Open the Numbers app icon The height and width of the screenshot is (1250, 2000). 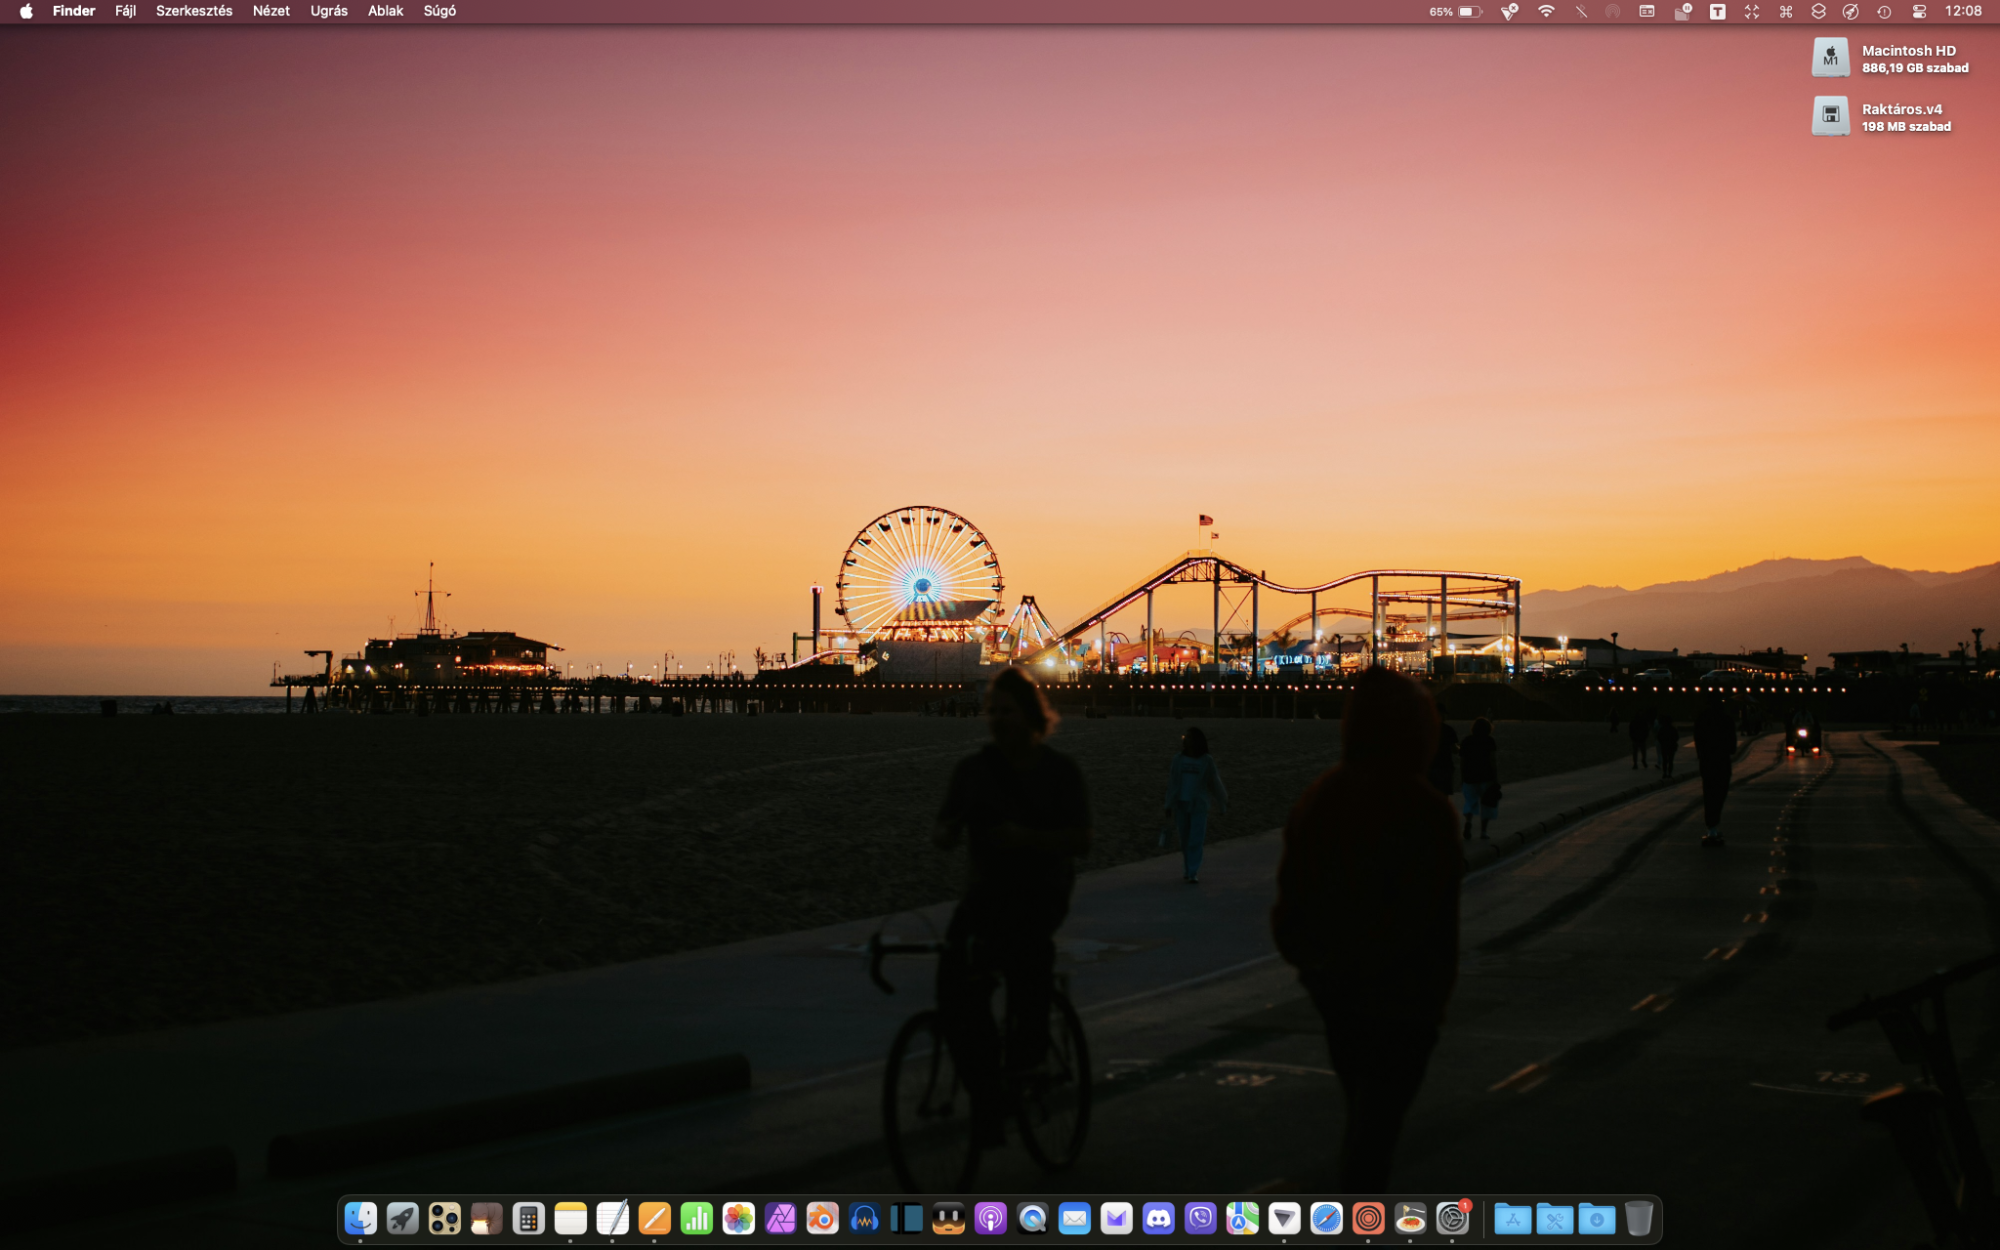696,1218
